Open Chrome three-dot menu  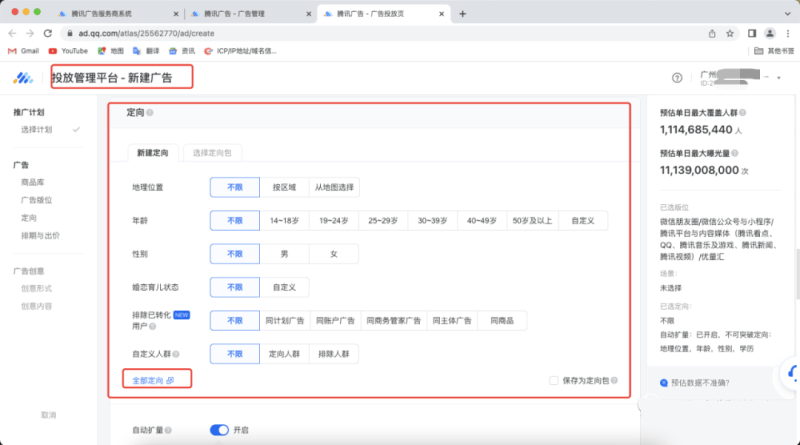(x=788, y=34)
